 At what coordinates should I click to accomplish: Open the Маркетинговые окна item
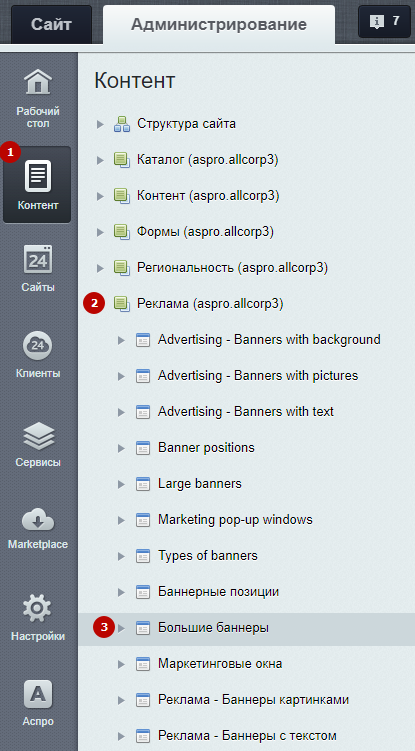[x=220, y=664]
